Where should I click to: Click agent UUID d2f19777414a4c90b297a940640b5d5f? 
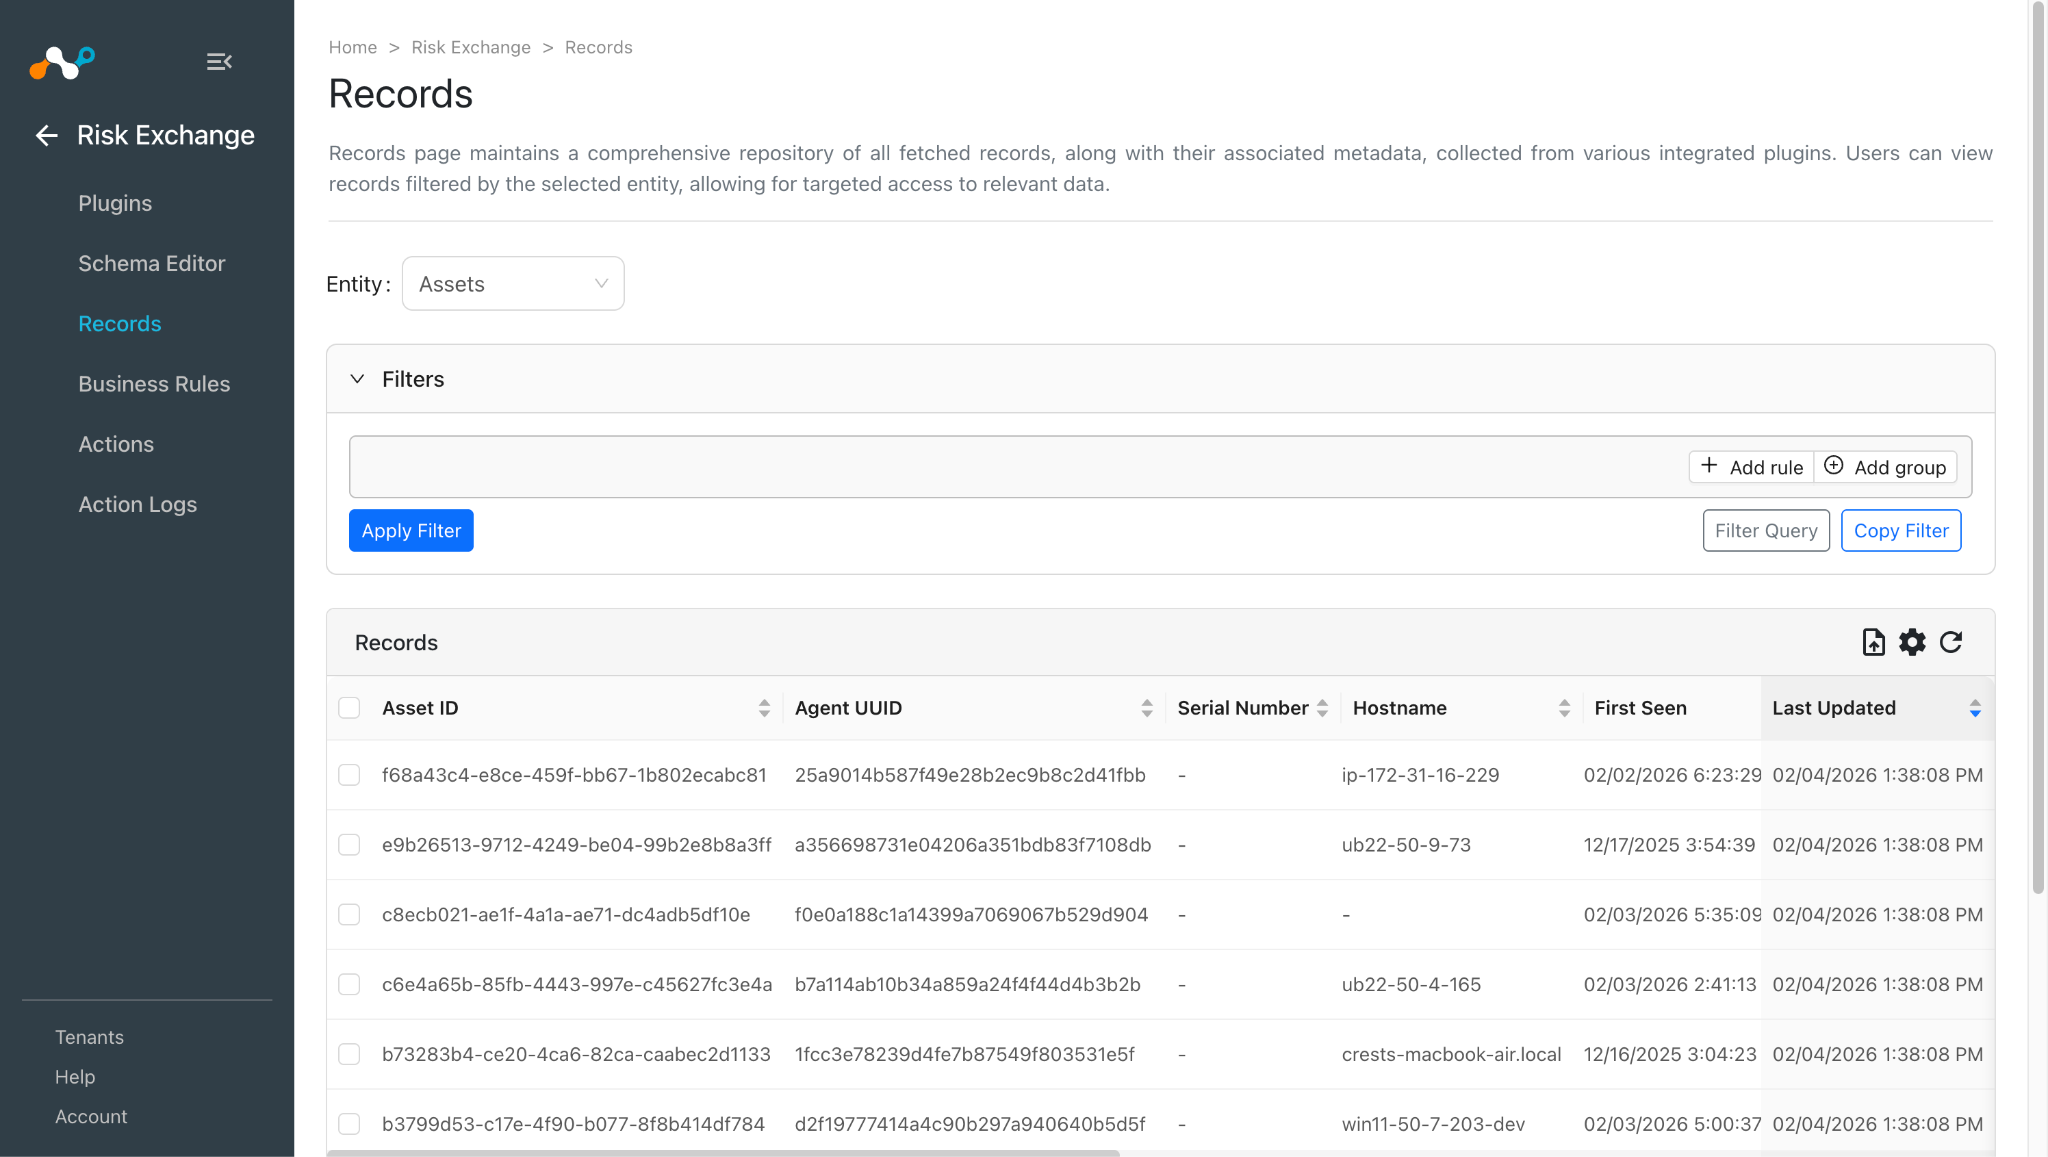pyautogui.click(x=970, y=1124)
